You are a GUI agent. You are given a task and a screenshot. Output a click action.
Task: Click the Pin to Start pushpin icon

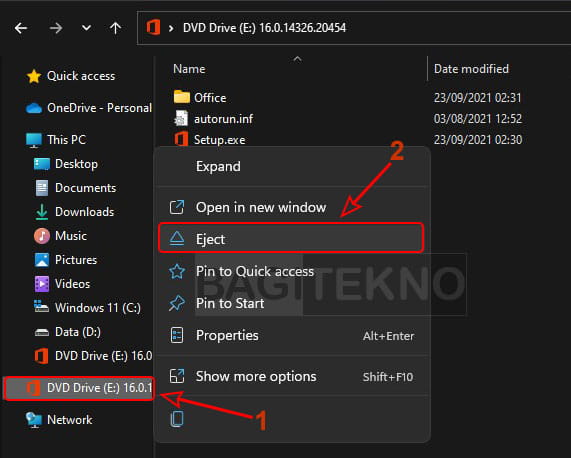pyautogui.click(x=177, y=303)
